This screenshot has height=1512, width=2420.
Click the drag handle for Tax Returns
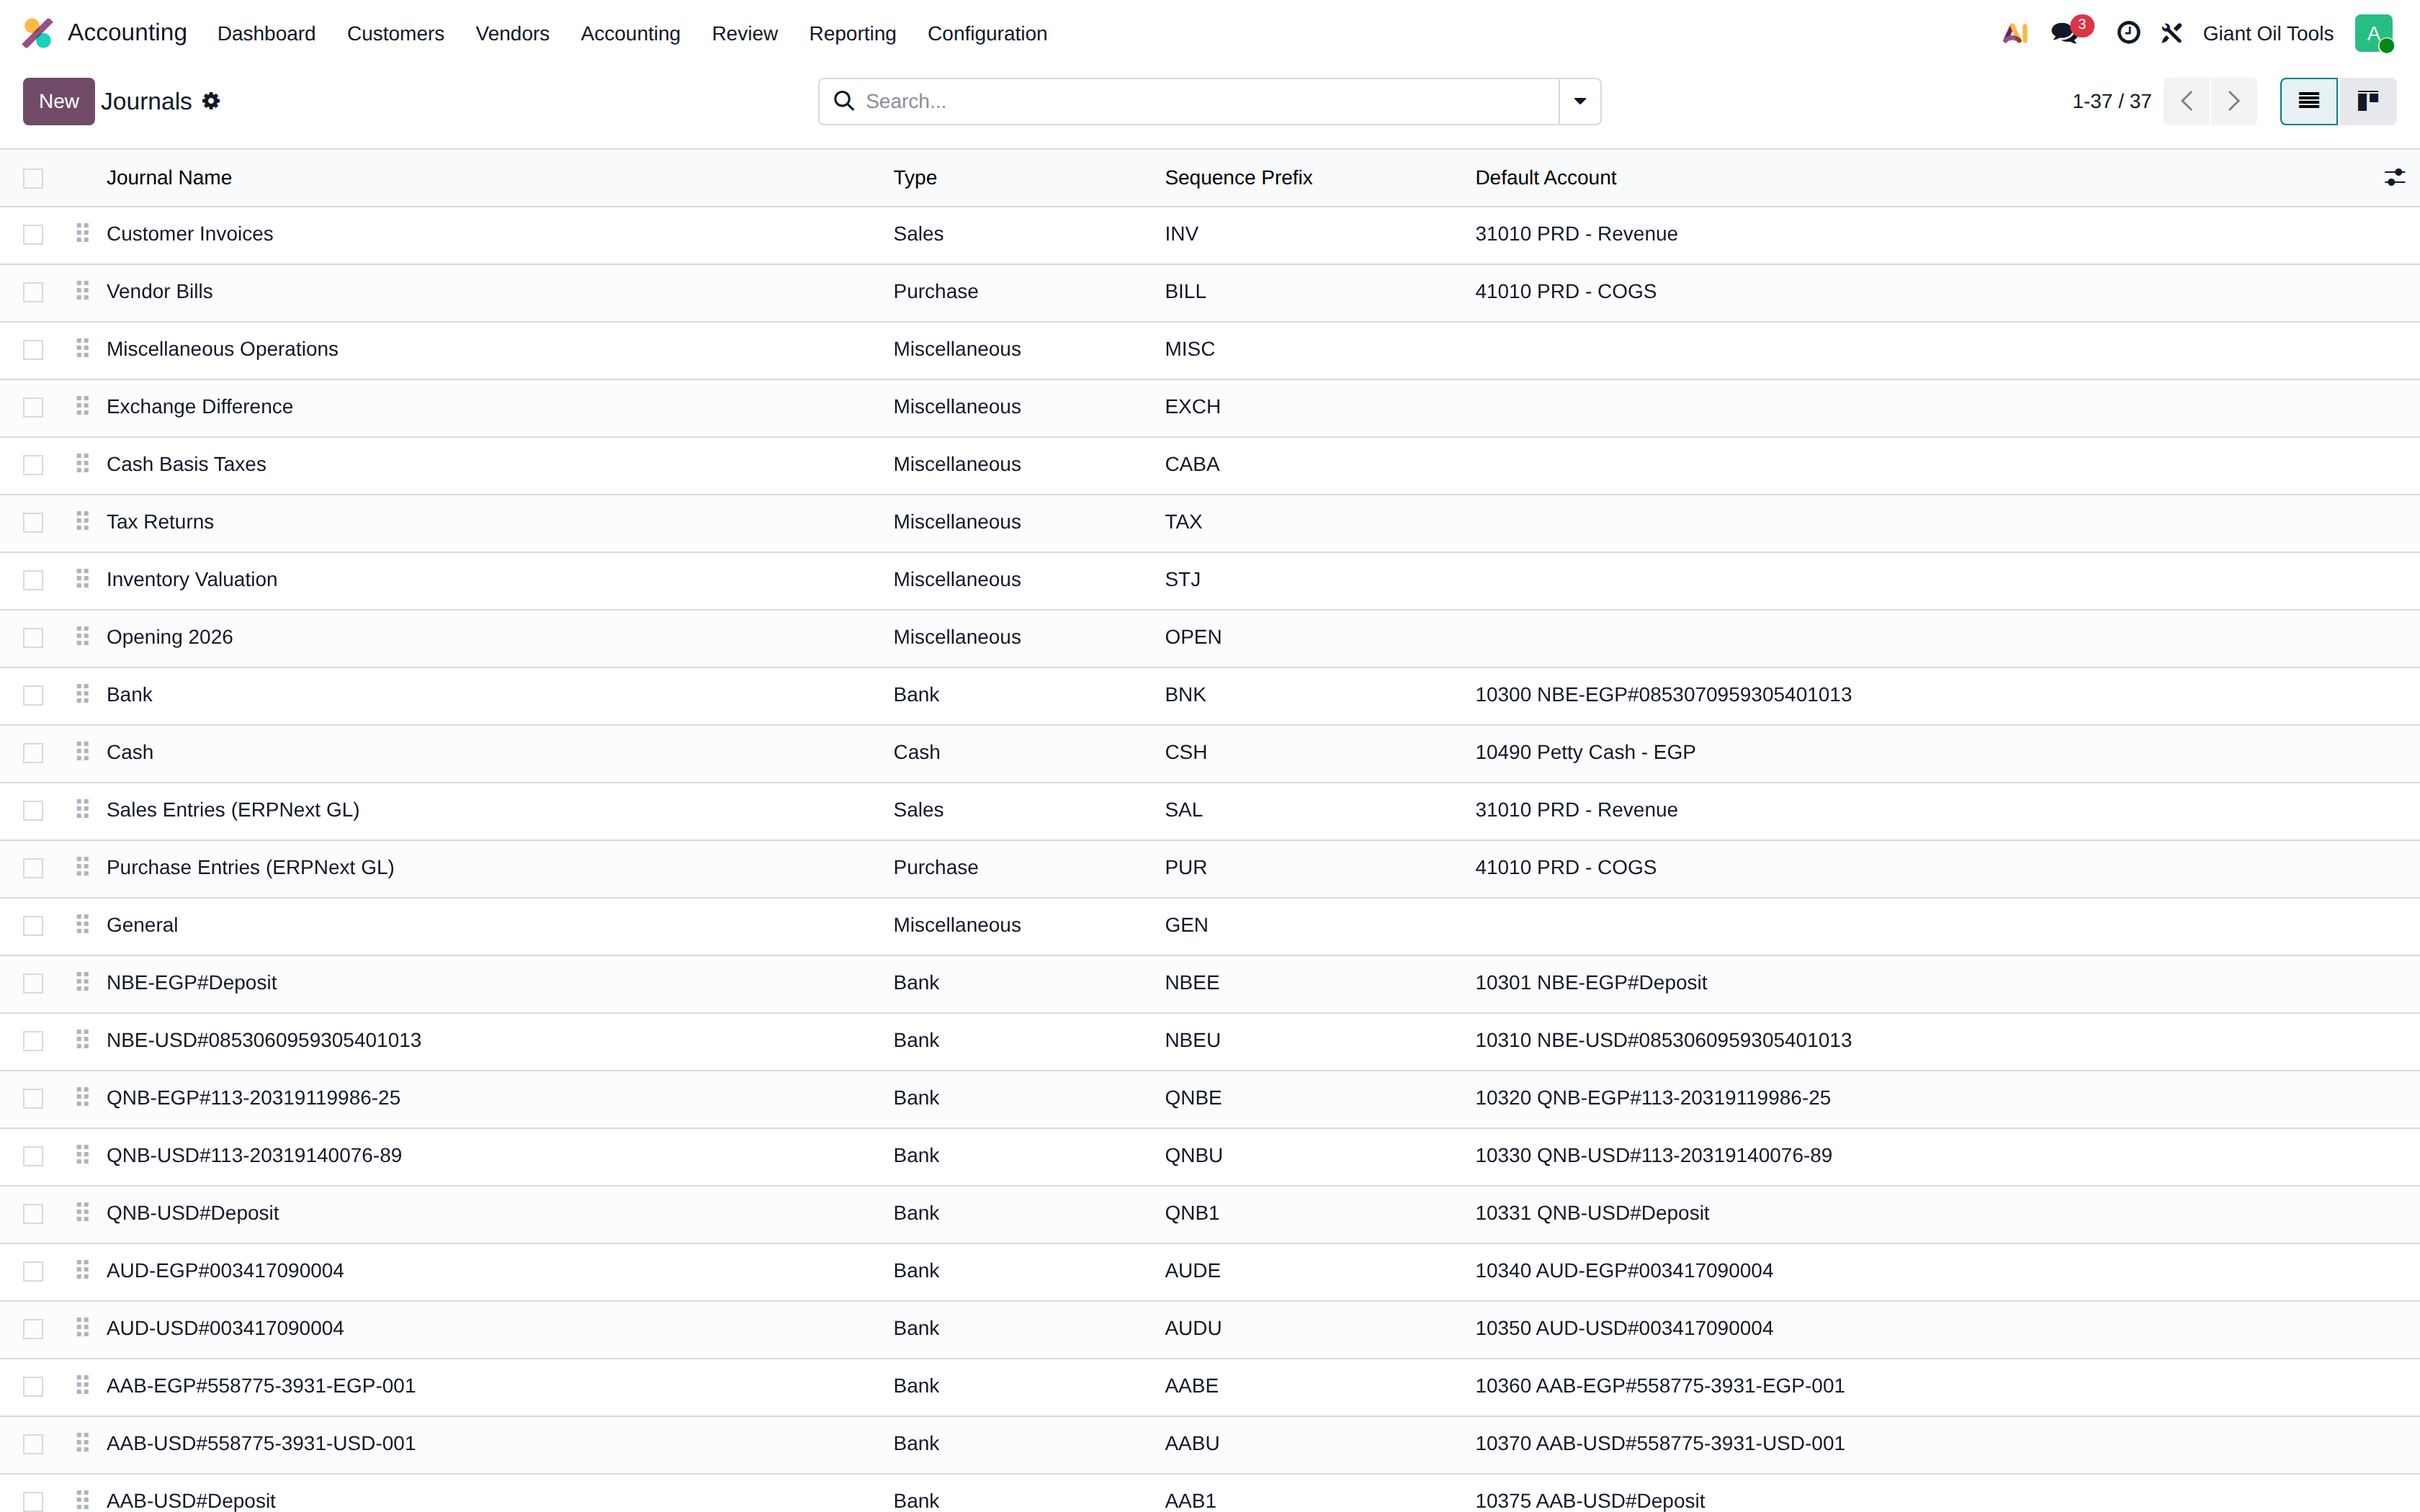pos(83,521)
